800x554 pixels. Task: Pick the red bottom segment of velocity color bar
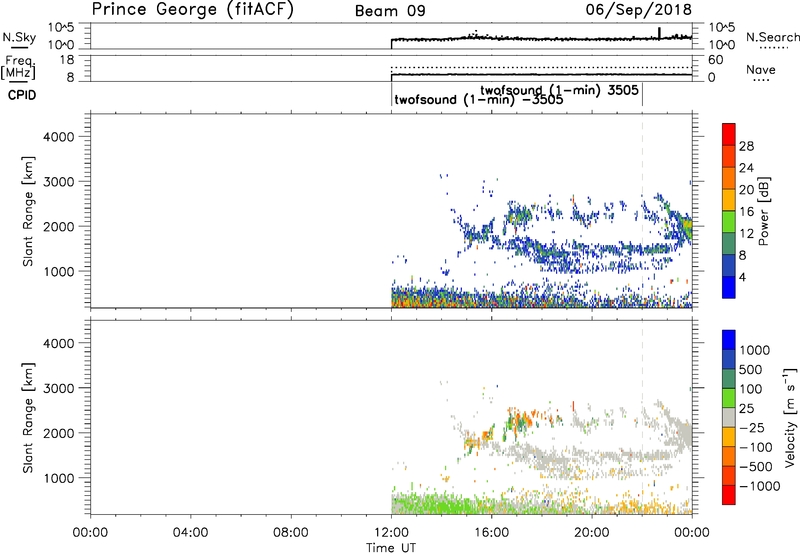[x=729, y=495]
